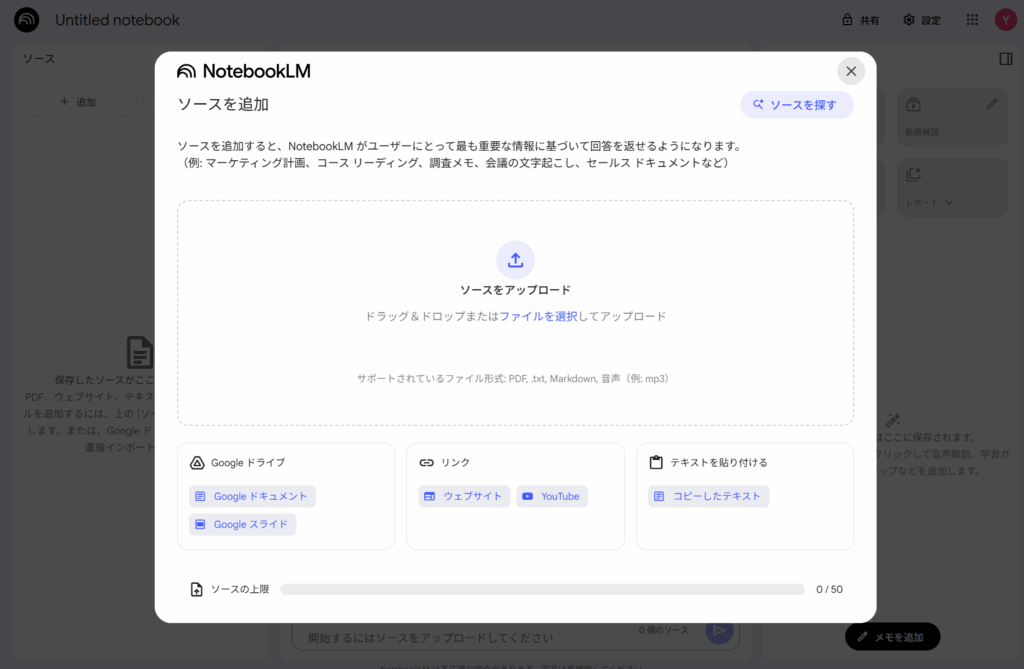Expand the レポート dropdown chevron
The height and width of the screenshot is (669, 1024).
[x=949, y=203]
